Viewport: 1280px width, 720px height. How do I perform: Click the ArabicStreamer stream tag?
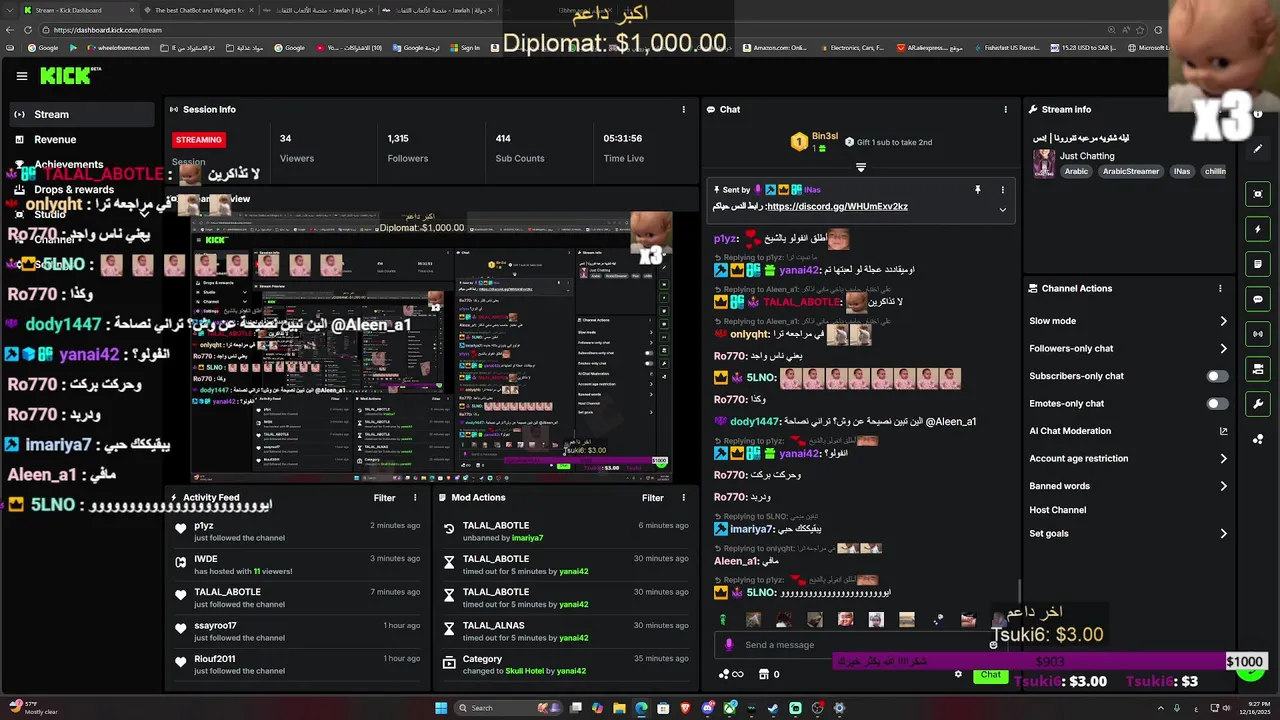pos(1131,171)
